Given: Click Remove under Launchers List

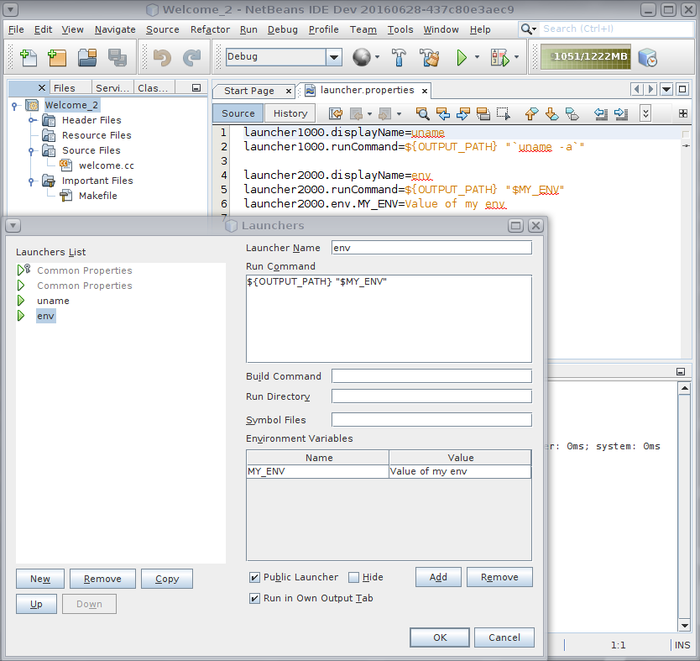Looking at the screenshot, I should pos(103,579).
